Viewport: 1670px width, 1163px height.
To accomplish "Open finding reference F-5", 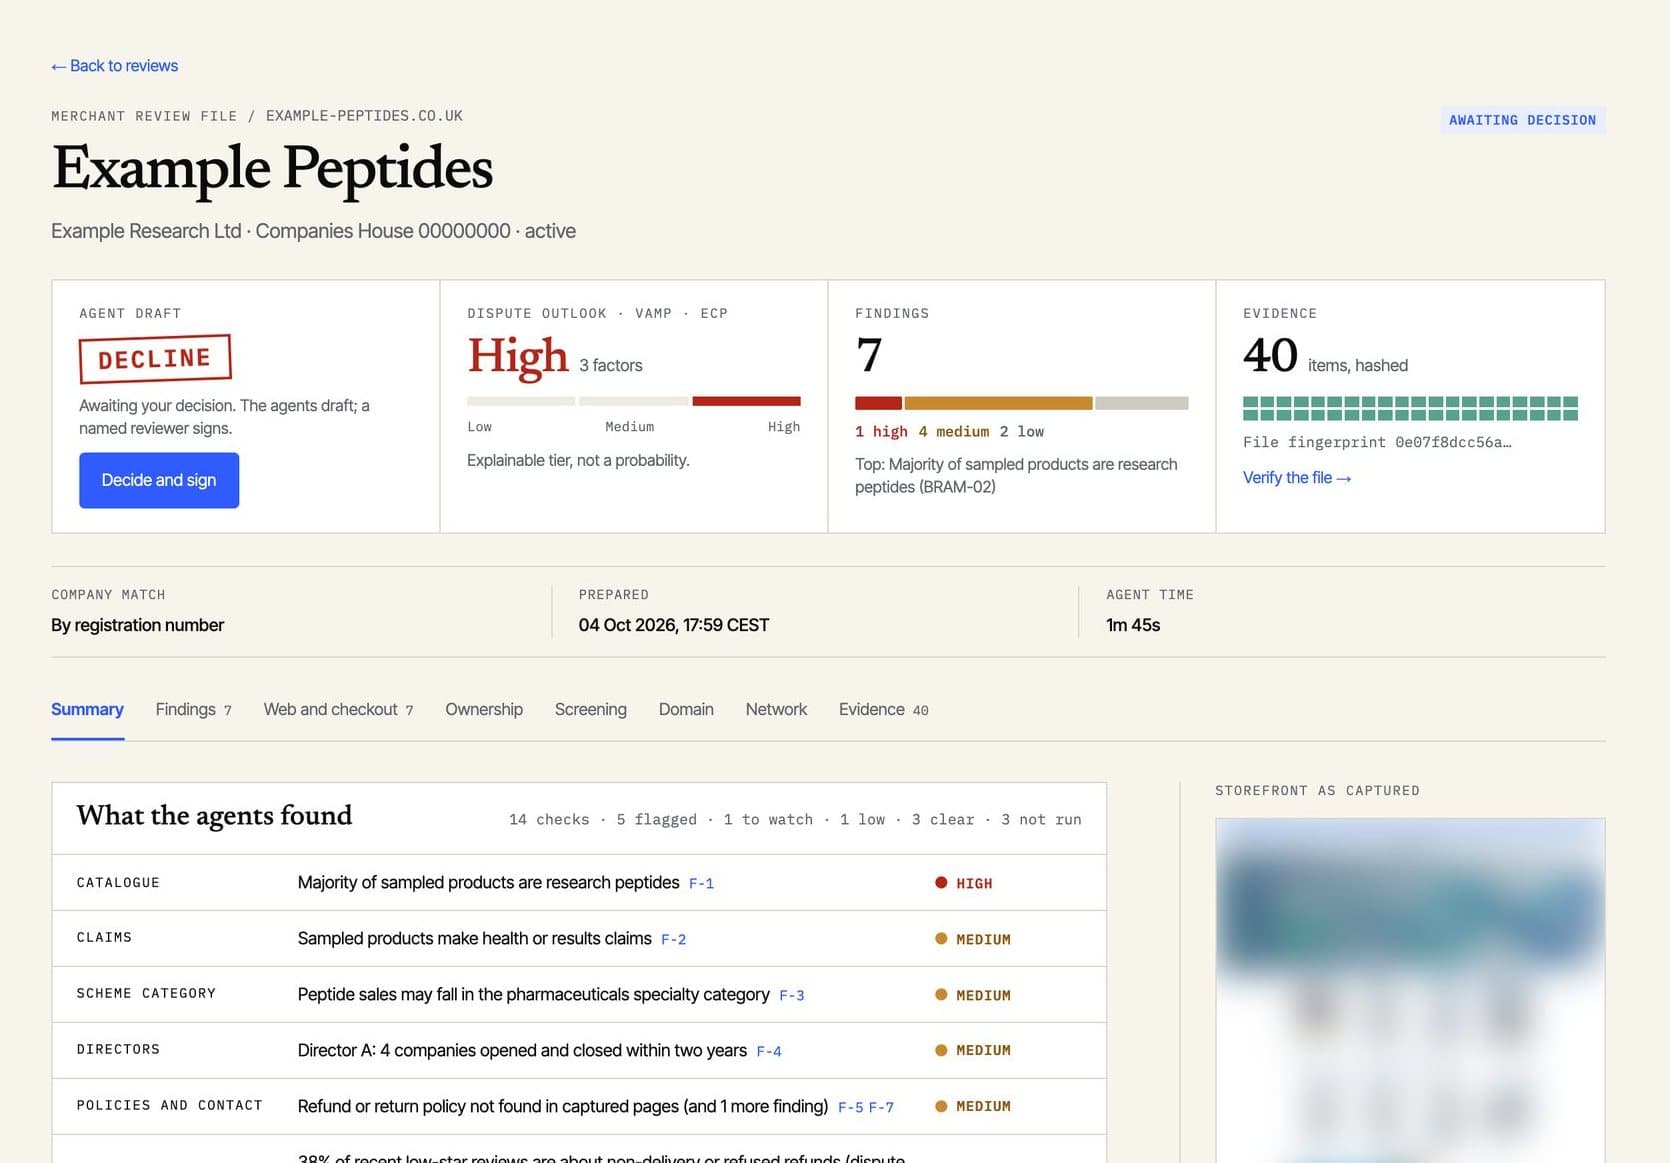I will (850, 1107).
